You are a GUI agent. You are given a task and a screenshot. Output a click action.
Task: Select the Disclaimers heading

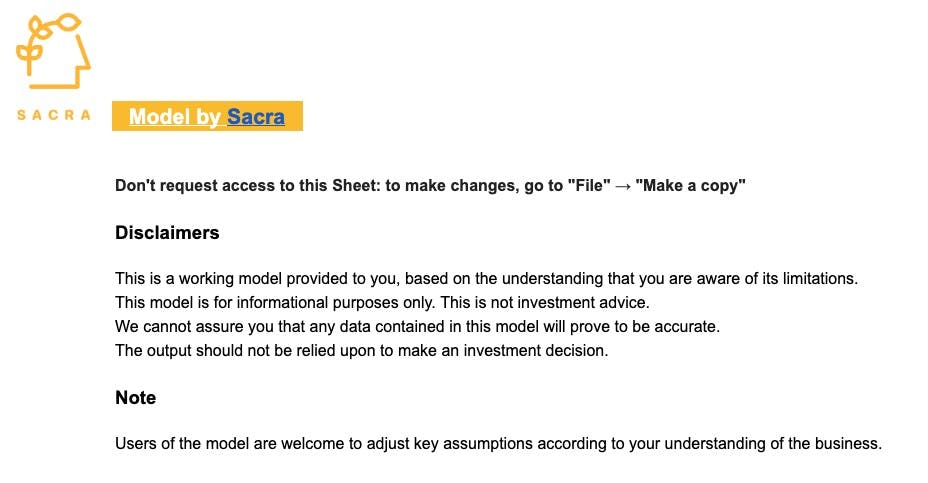(167, 233)
